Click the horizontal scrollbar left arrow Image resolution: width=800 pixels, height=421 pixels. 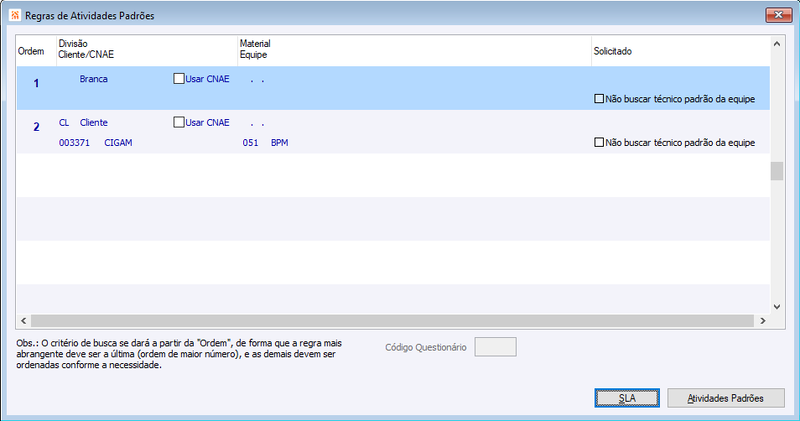(x=23, y=320)
